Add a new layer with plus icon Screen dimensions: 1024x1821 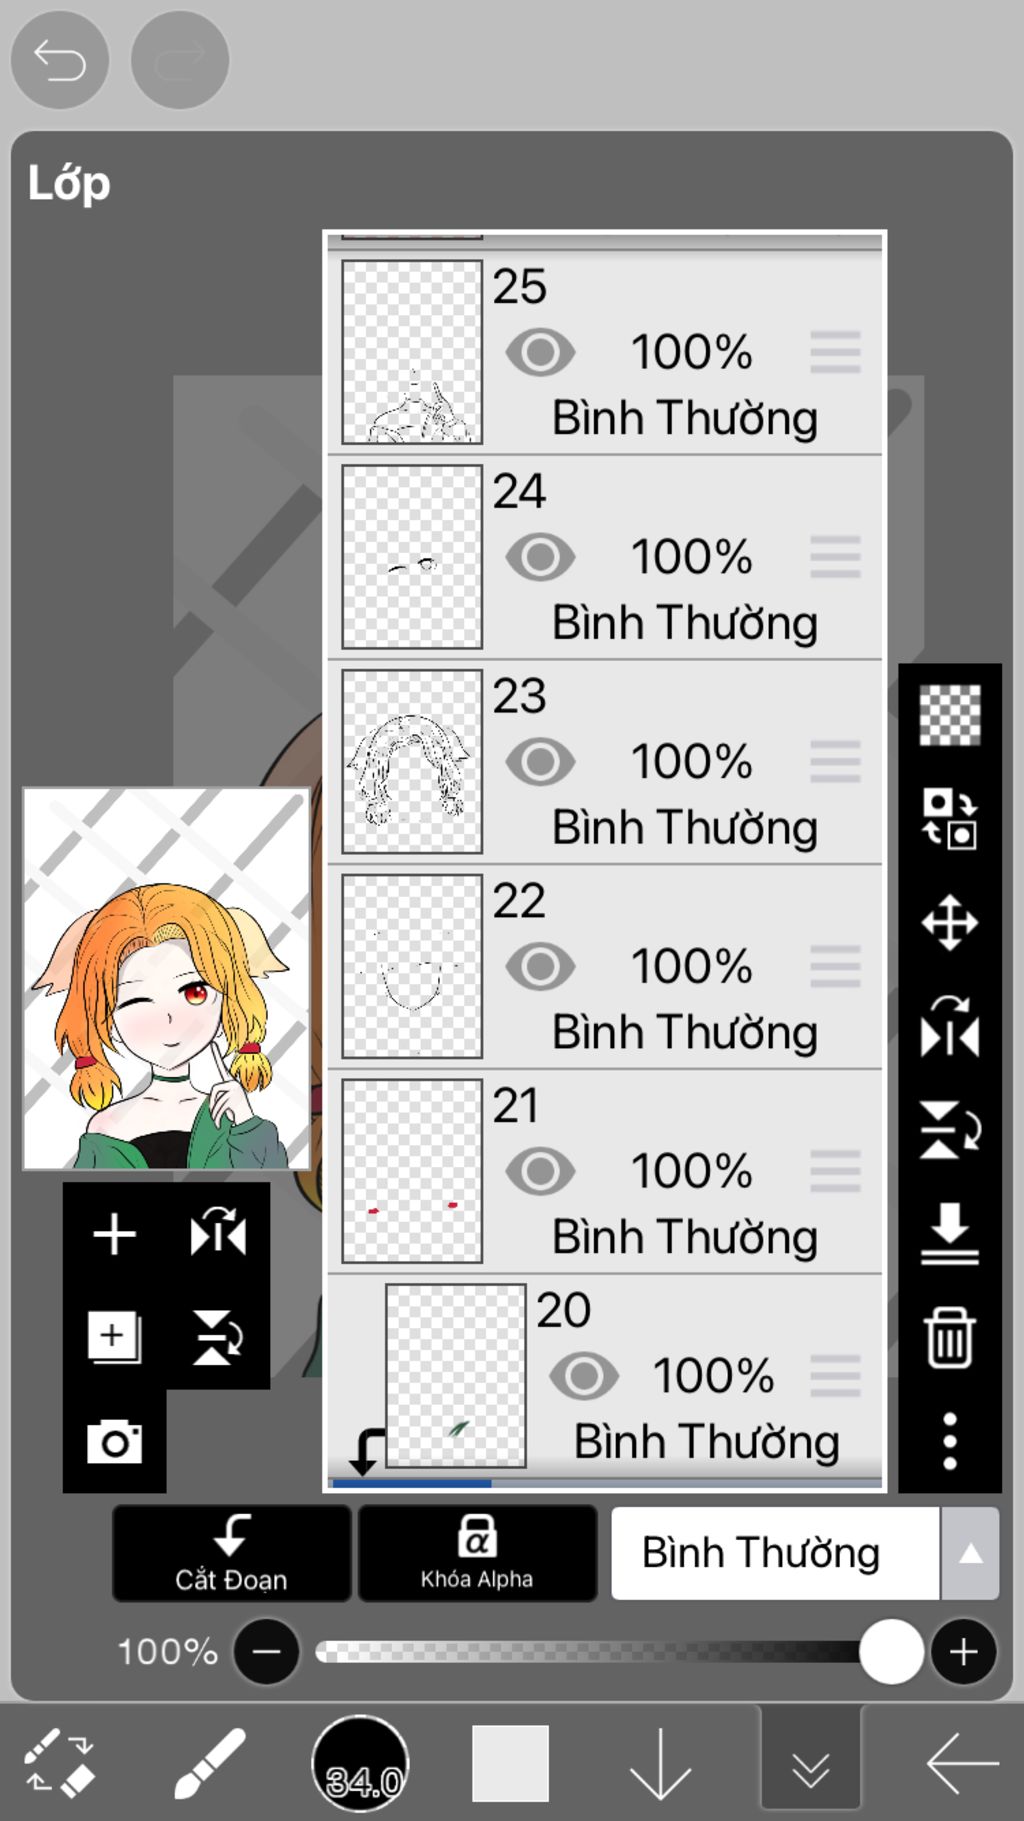pos(114,1233)
